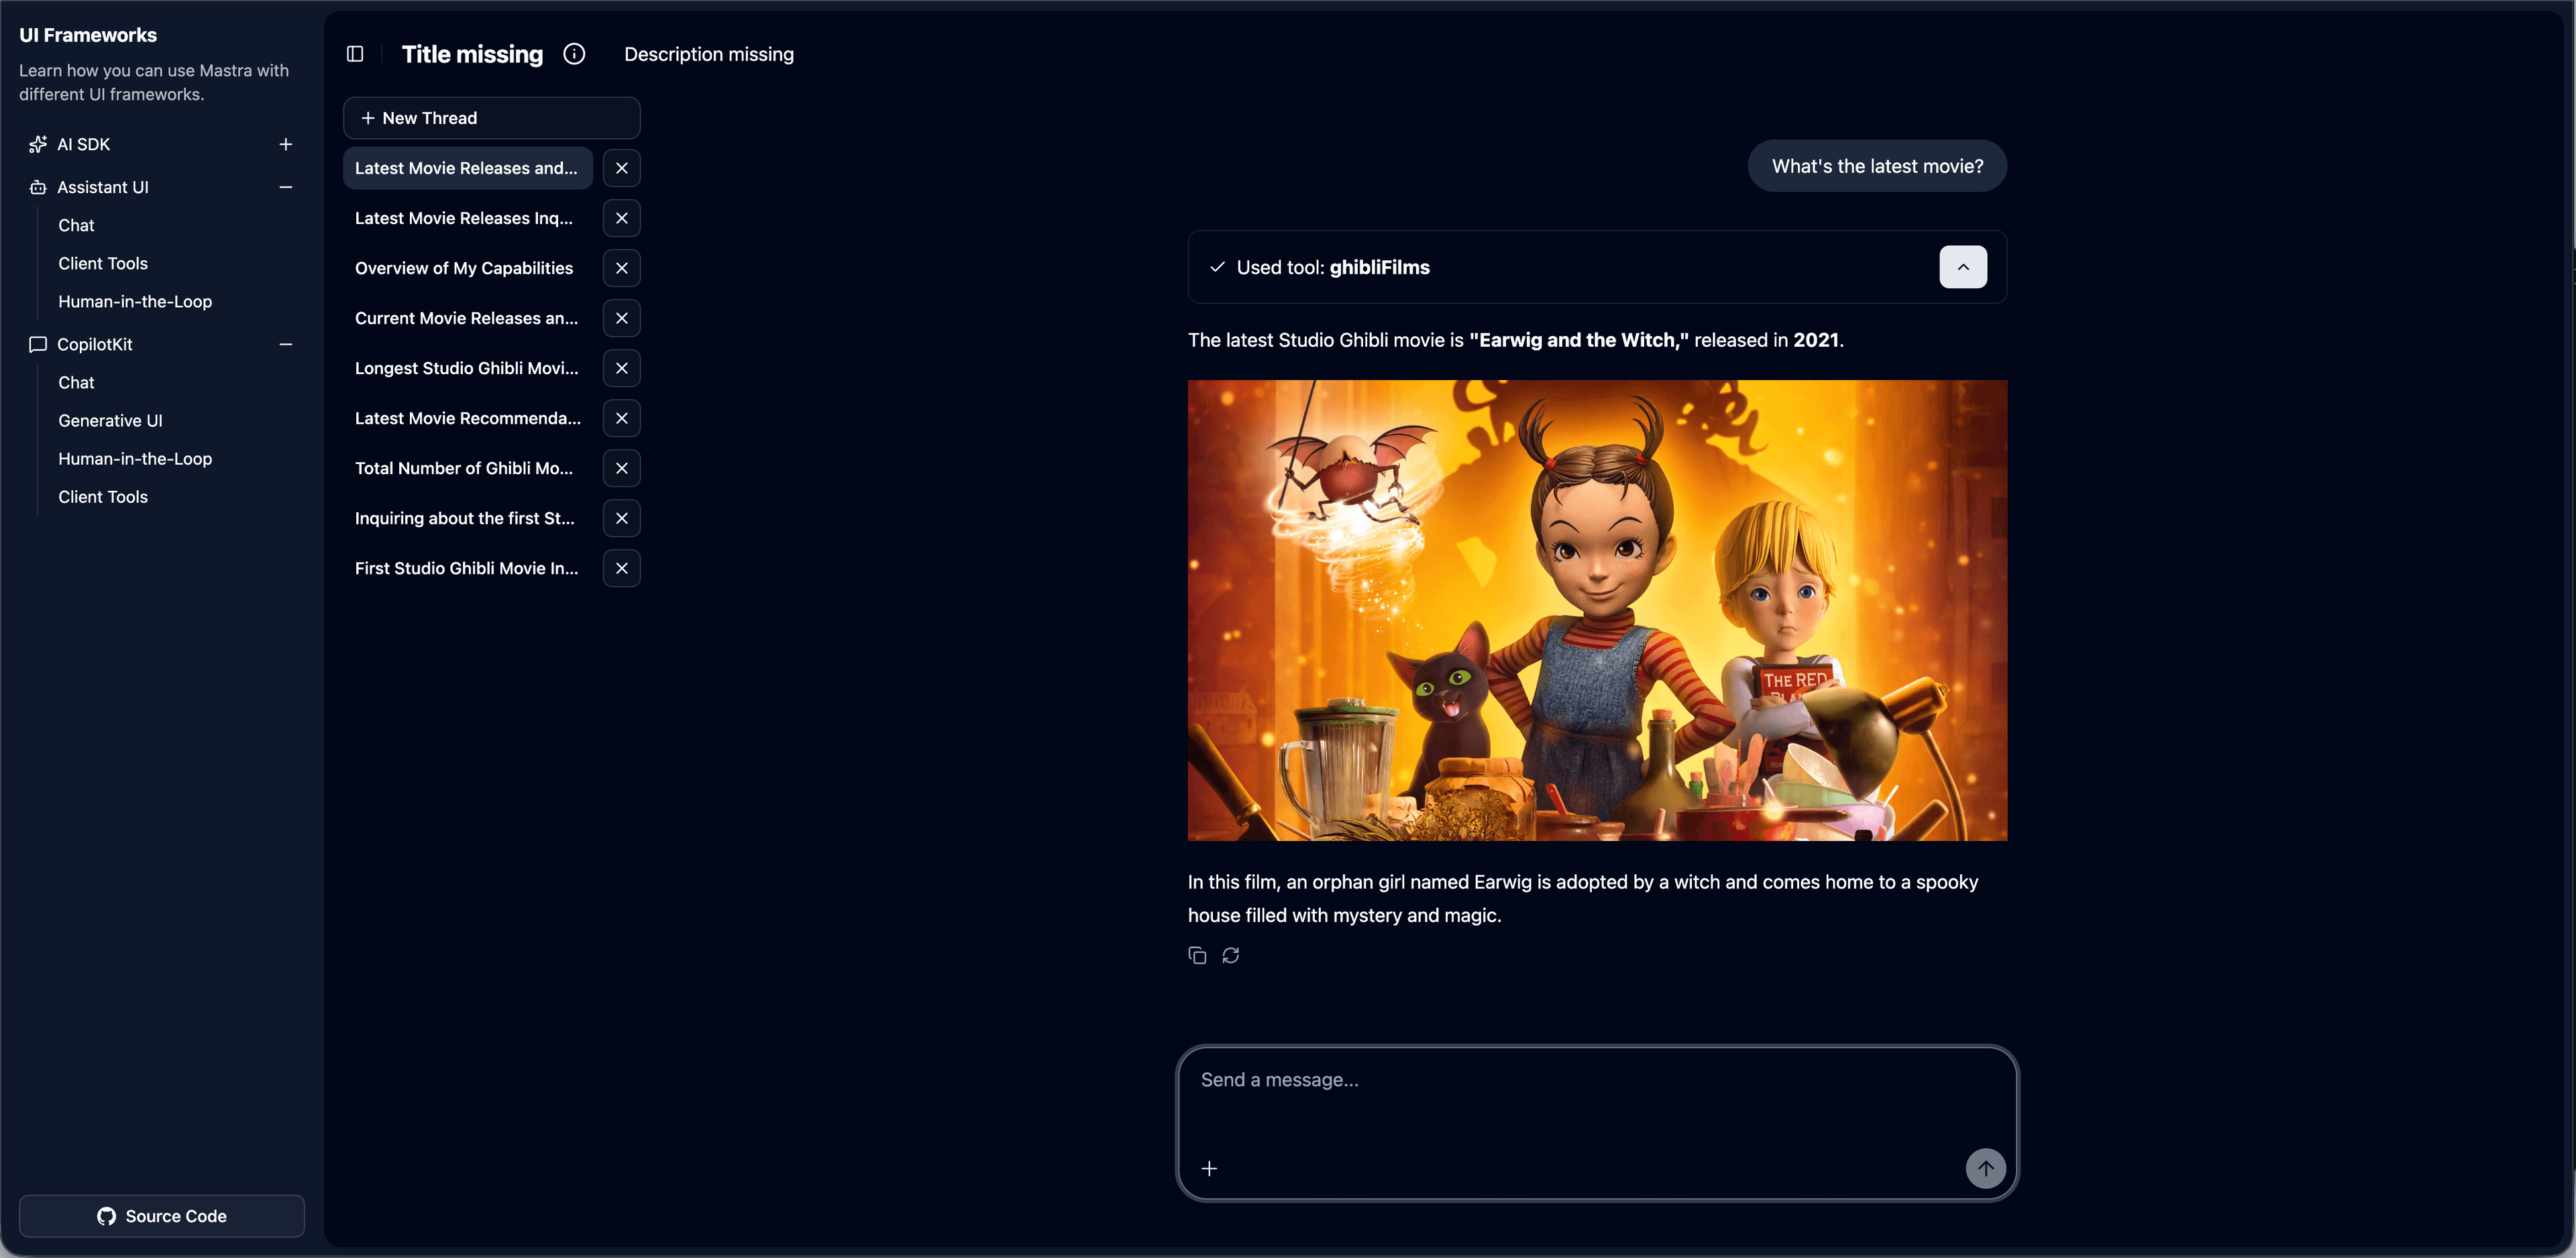Open Chat under Assistant UI
Screen dimensions: 2576x1258
coord(76,225)
